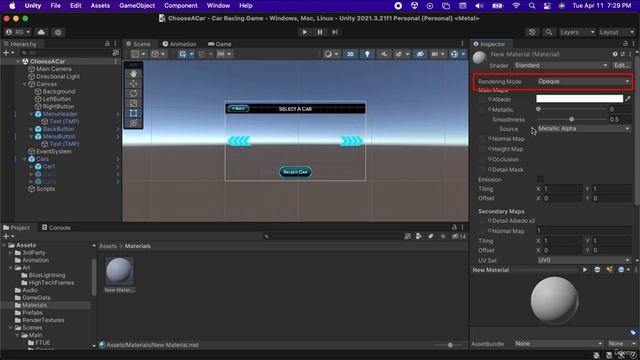Click the Smoothness slider

pyautogui.click(x=571, y=119)
